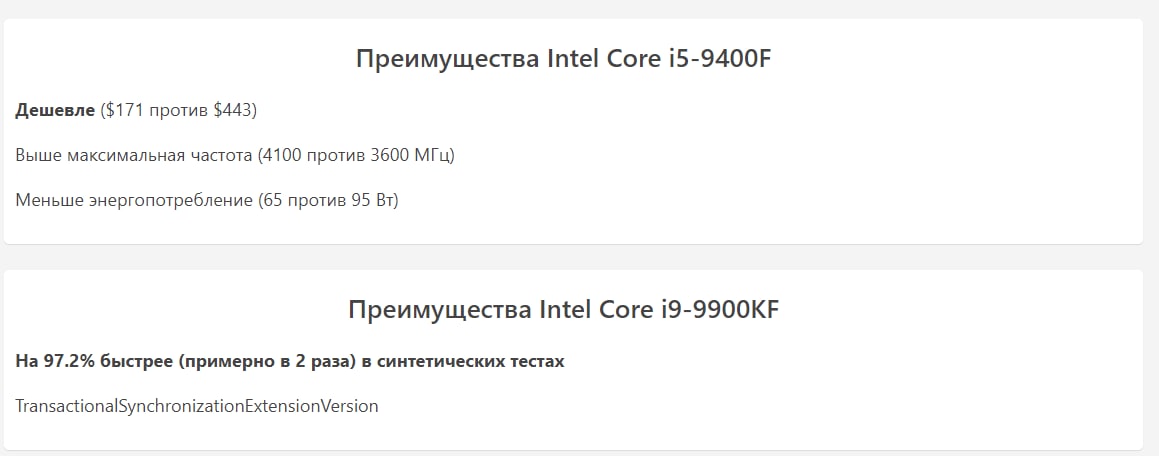Click the $443 price value
This screenshot has height=456, width=1159.
coord(232,112)
